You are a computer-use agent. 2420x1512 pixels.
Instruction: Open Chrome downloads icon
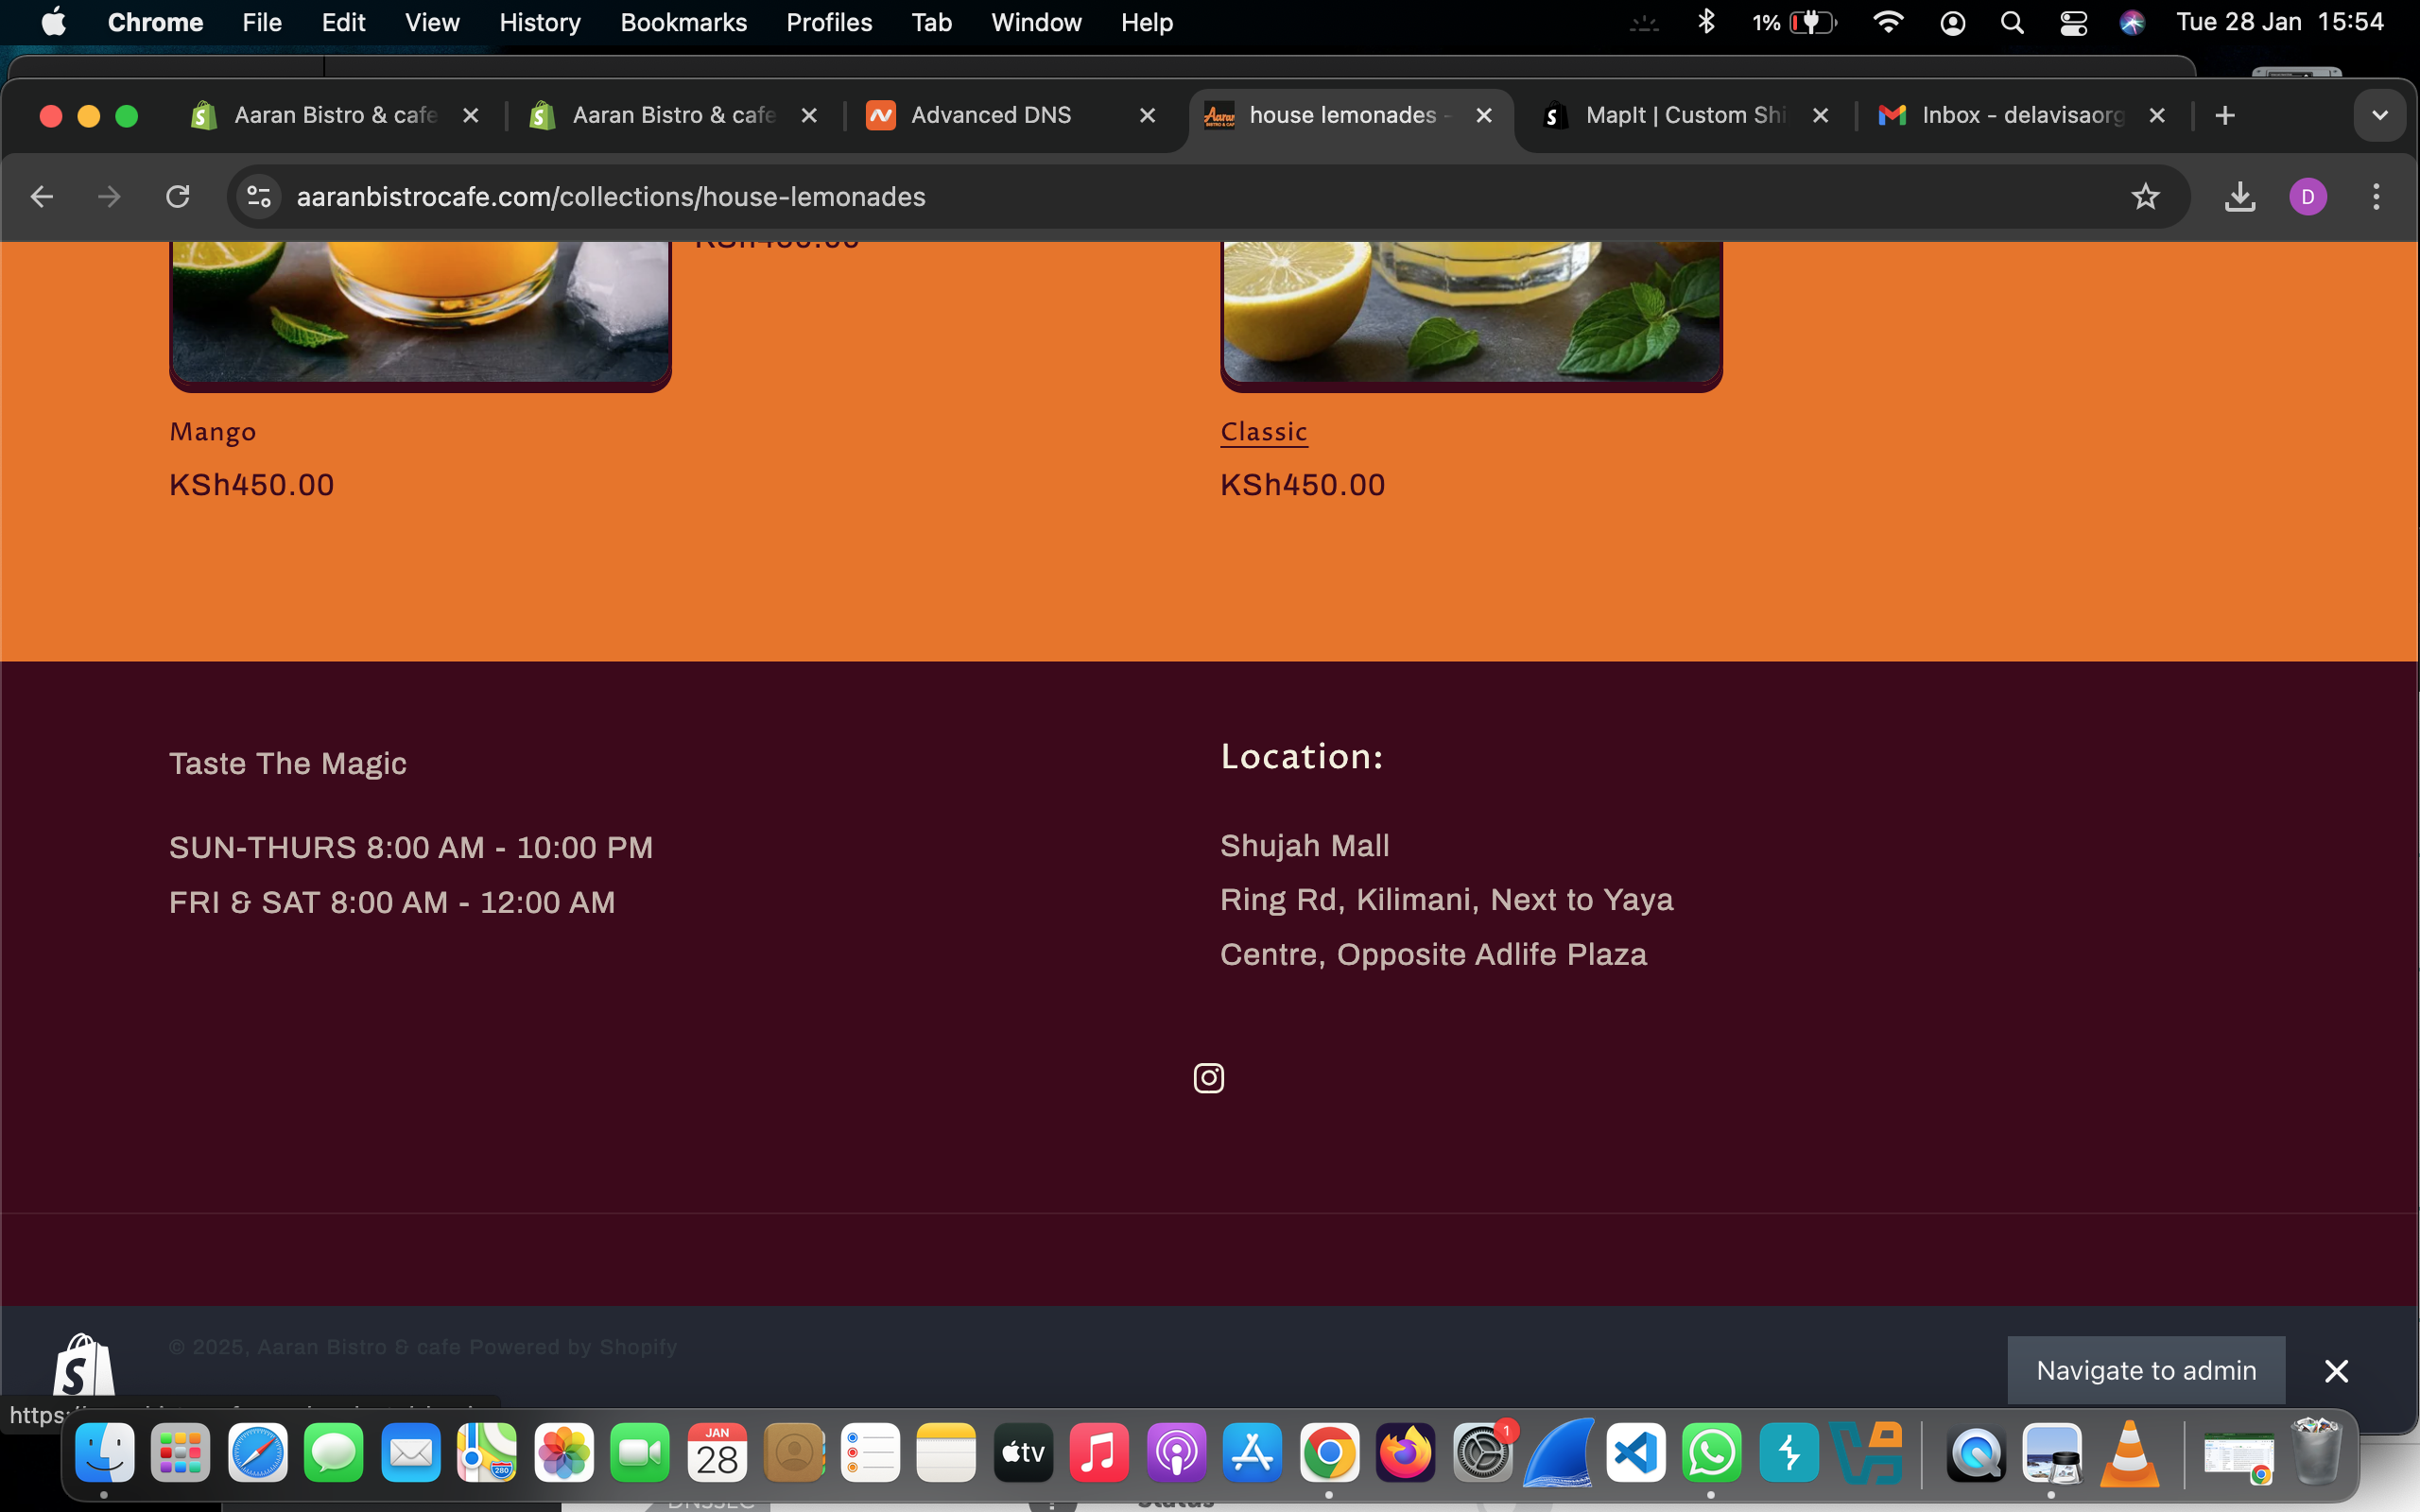tap(2239, 197)
